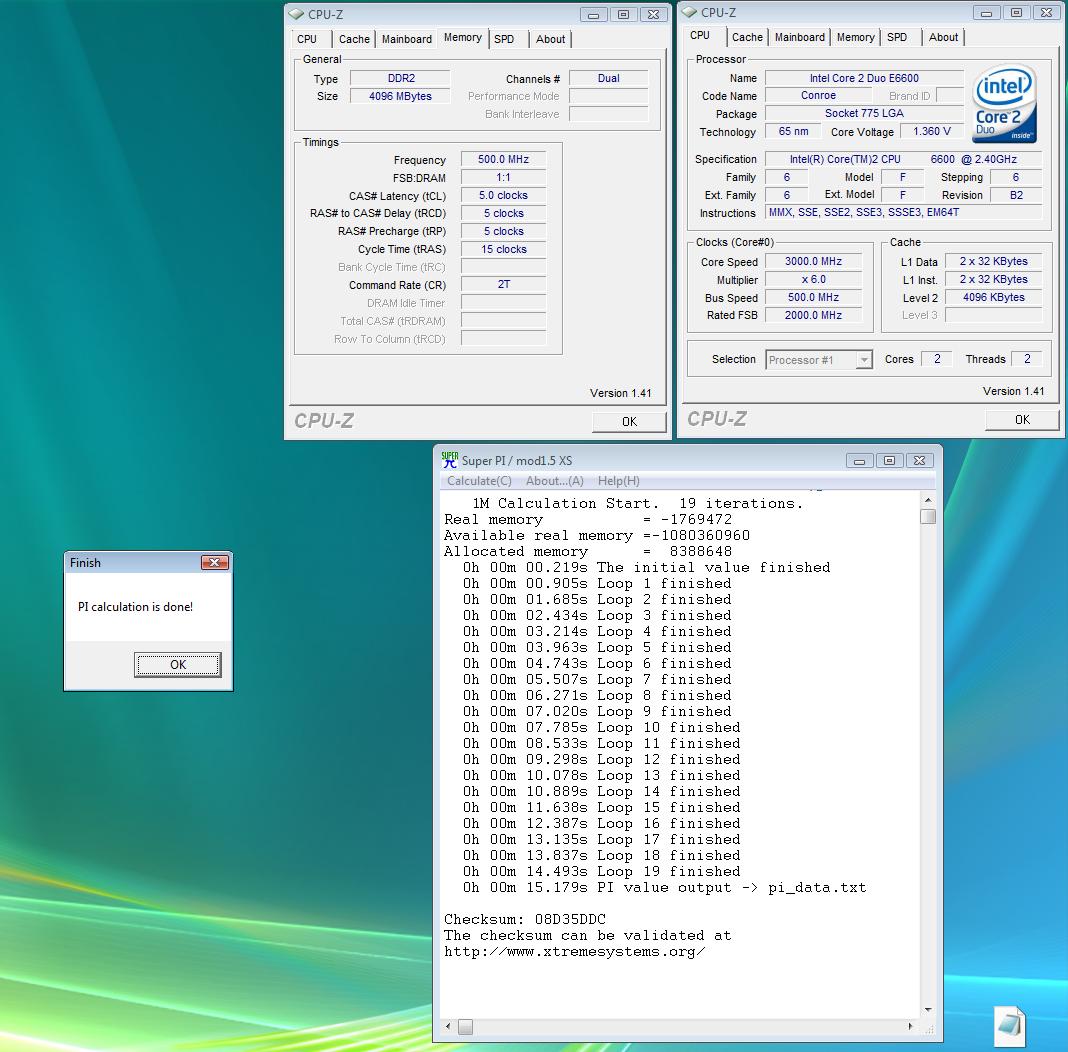The width and height of the screenshot is (1068, 1052).
Task: Click the Checksum: 08D35DDC line
Action: (x=524, y=919)
